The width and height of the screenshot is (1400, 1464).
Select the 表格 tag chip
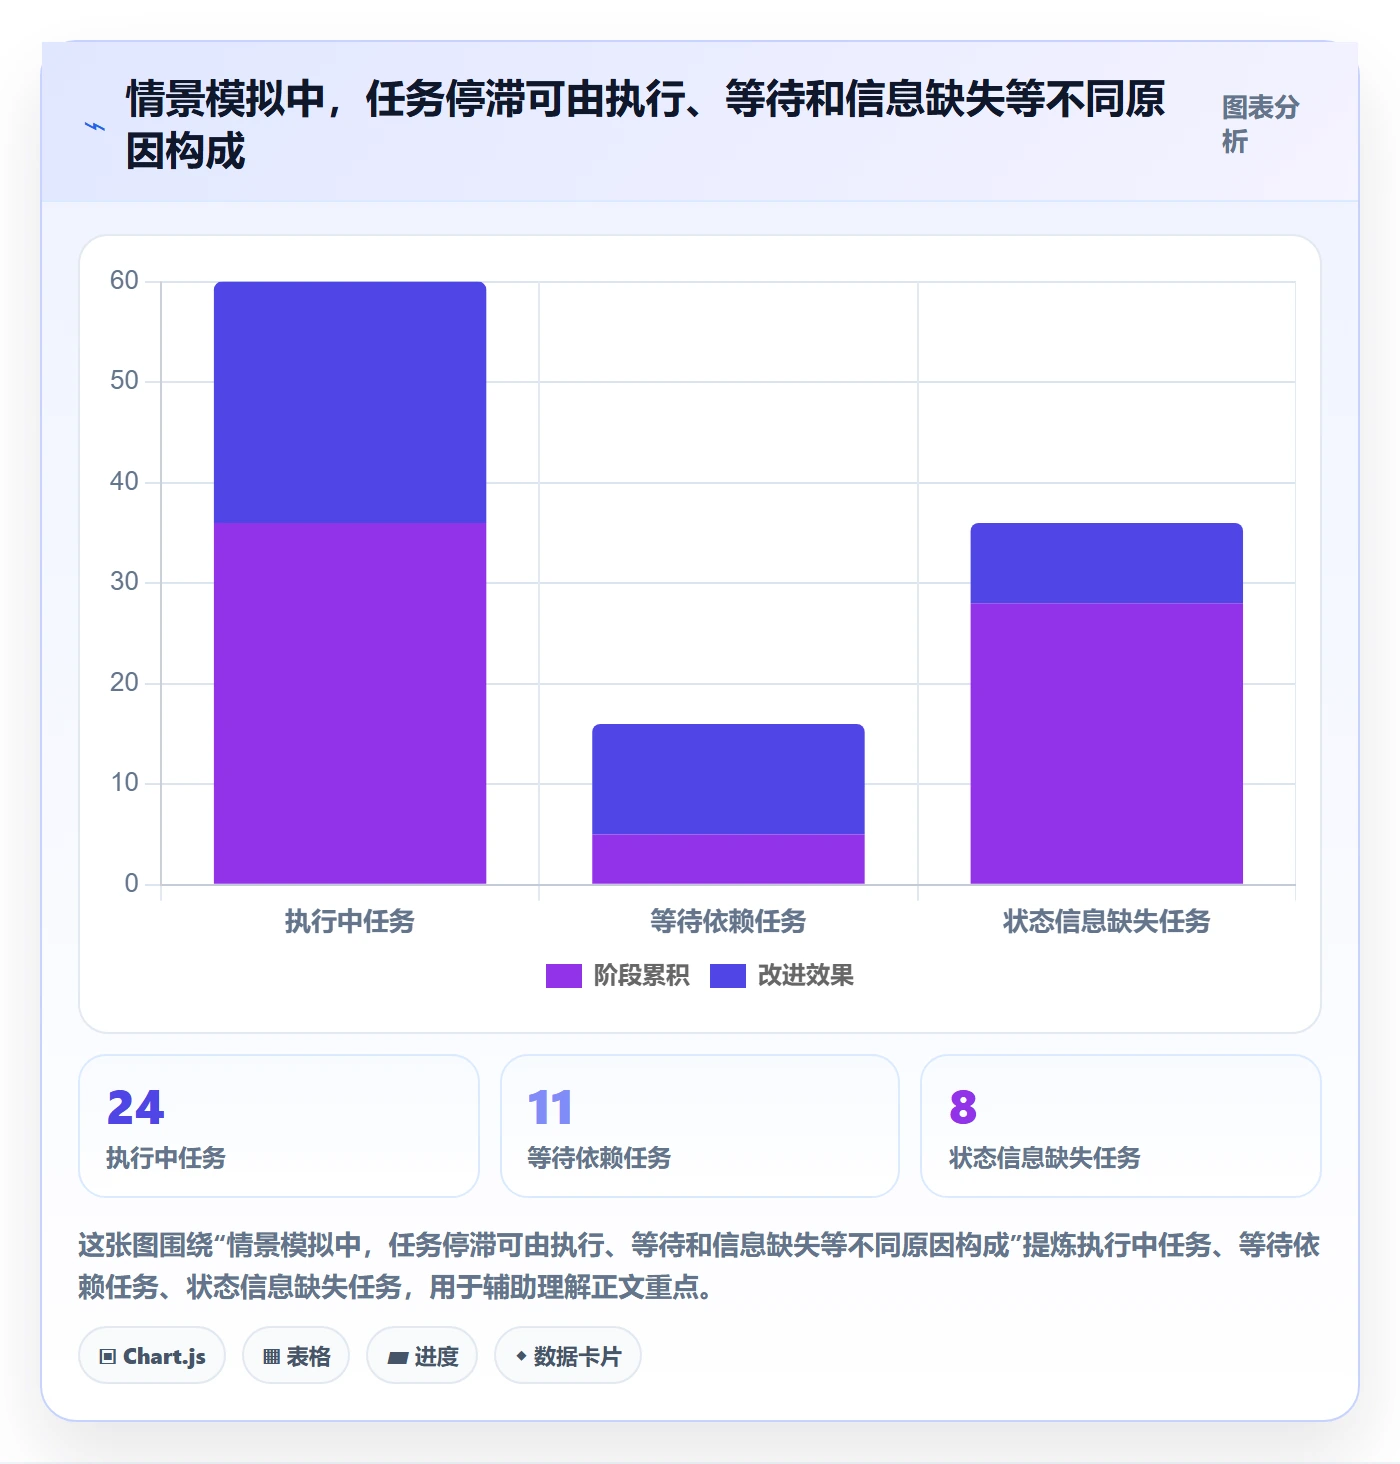pos(296,1356)
